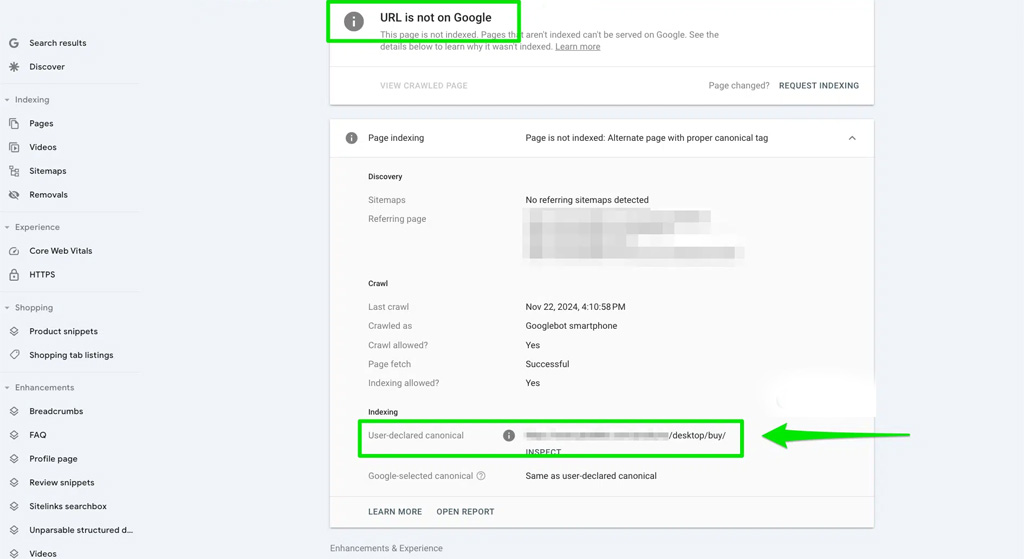Screen dimensions: 1024x559
Task: Open the Pages indexing report
Action: pyautogui.click(x=41, y=123)
